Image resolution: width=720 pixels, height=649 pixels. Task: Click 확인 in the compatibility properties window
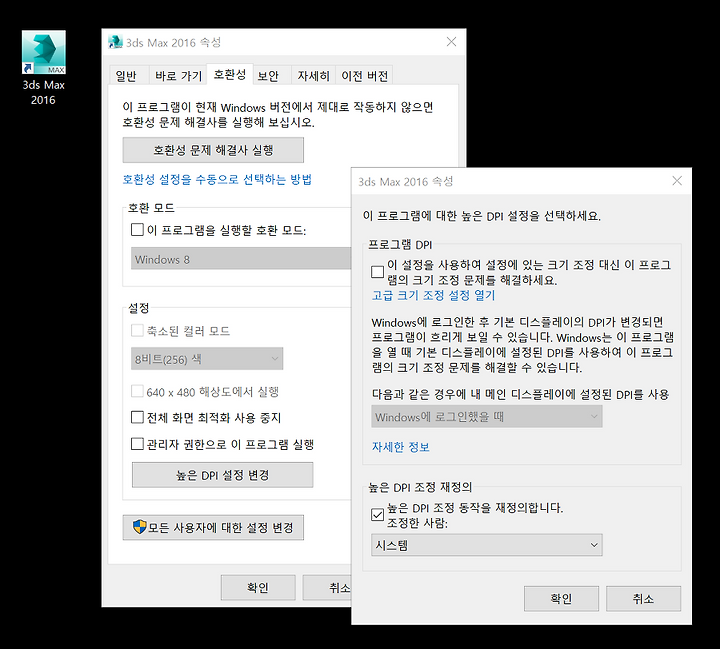point(258,587)
